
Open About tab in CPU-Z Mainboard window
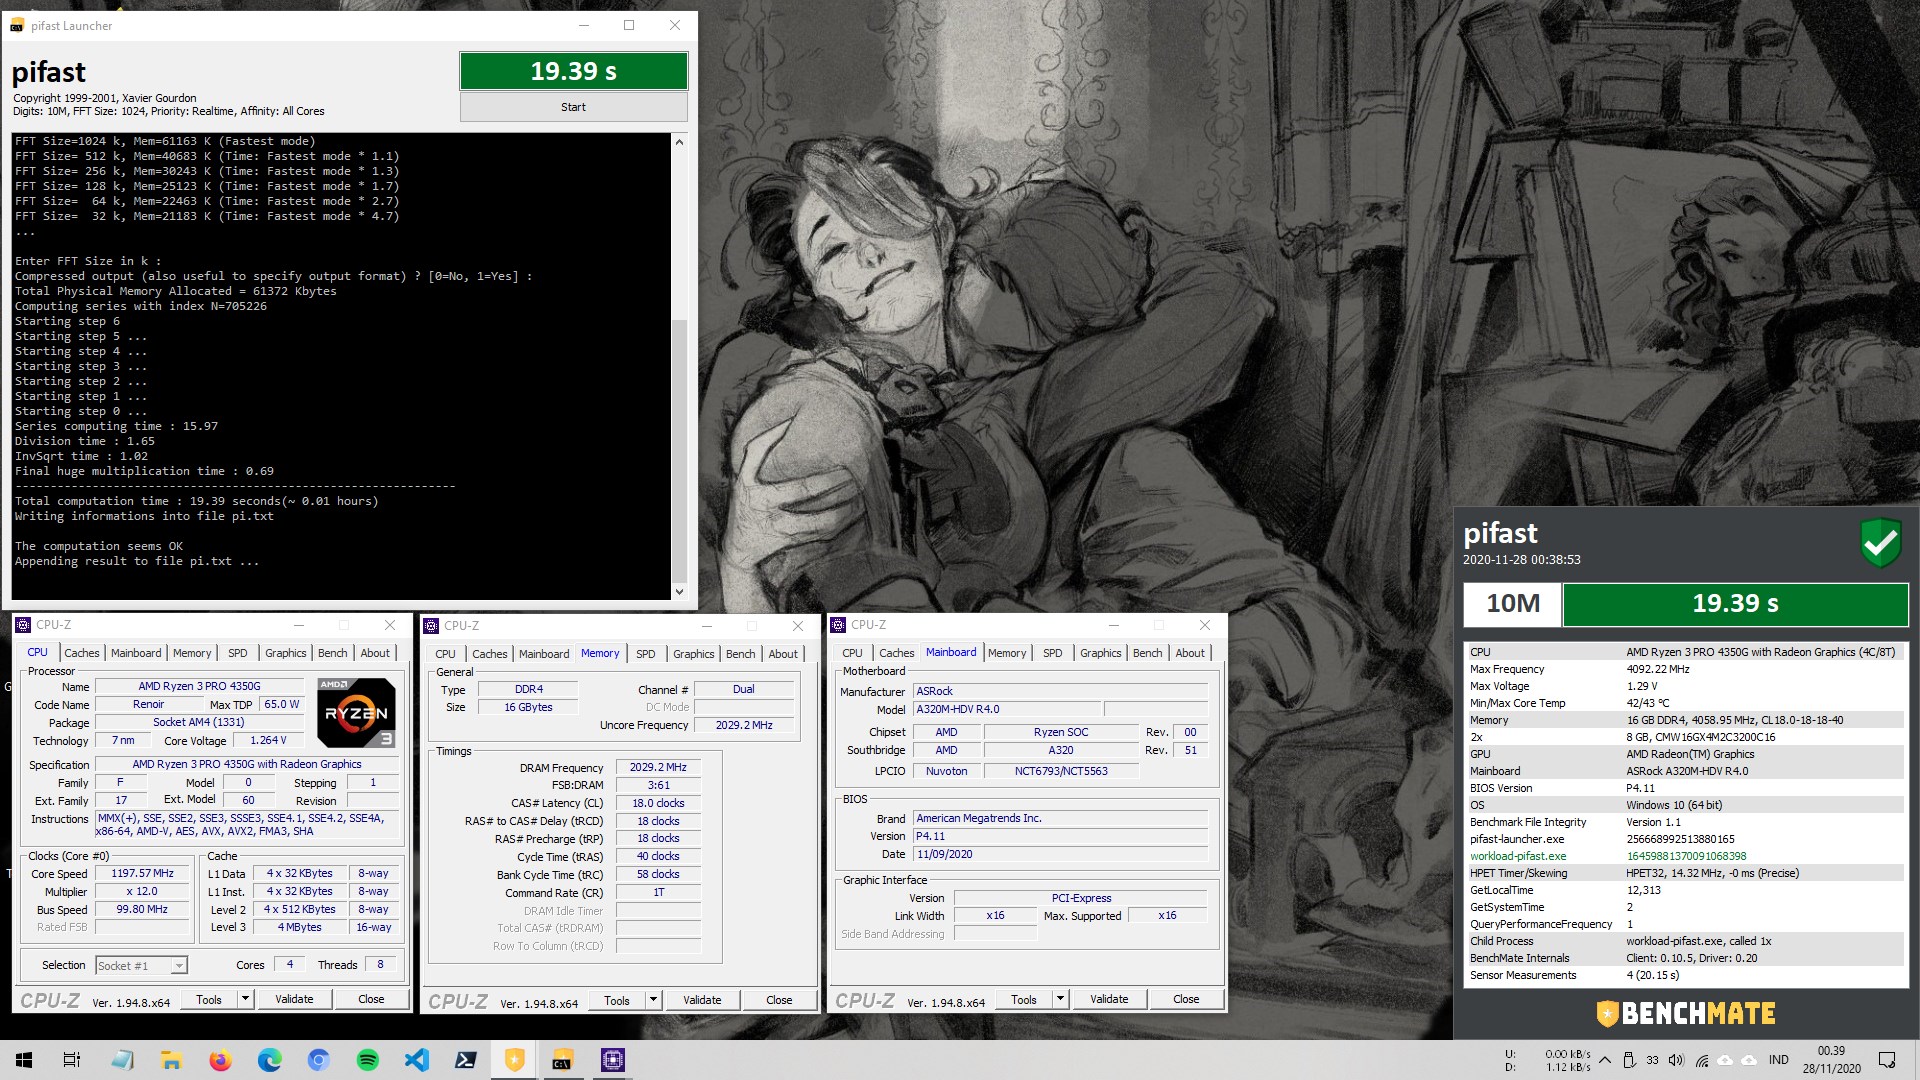[x=1190, y=653]
